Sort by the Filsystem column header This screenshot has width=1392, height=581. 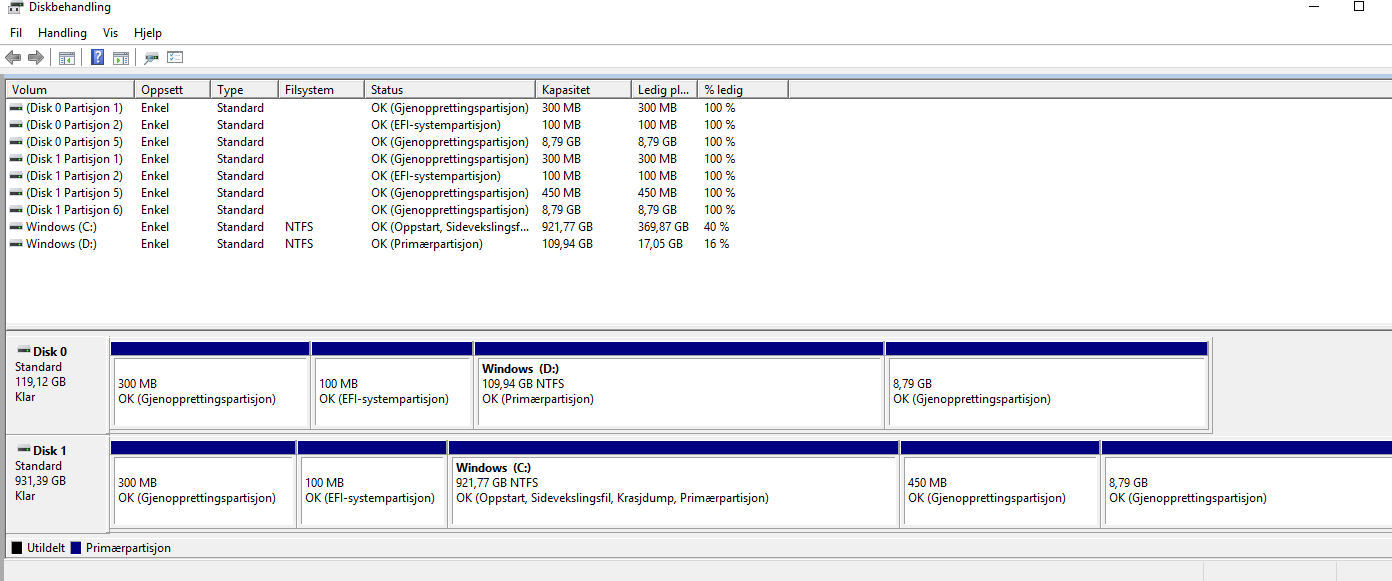(321, 90)
